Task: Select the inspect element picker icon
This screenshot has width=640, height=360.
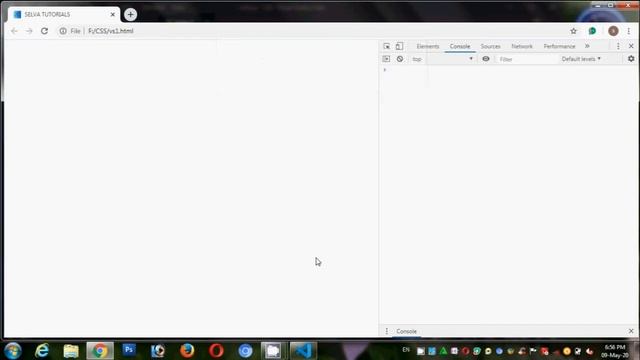Action: point(387,46)
